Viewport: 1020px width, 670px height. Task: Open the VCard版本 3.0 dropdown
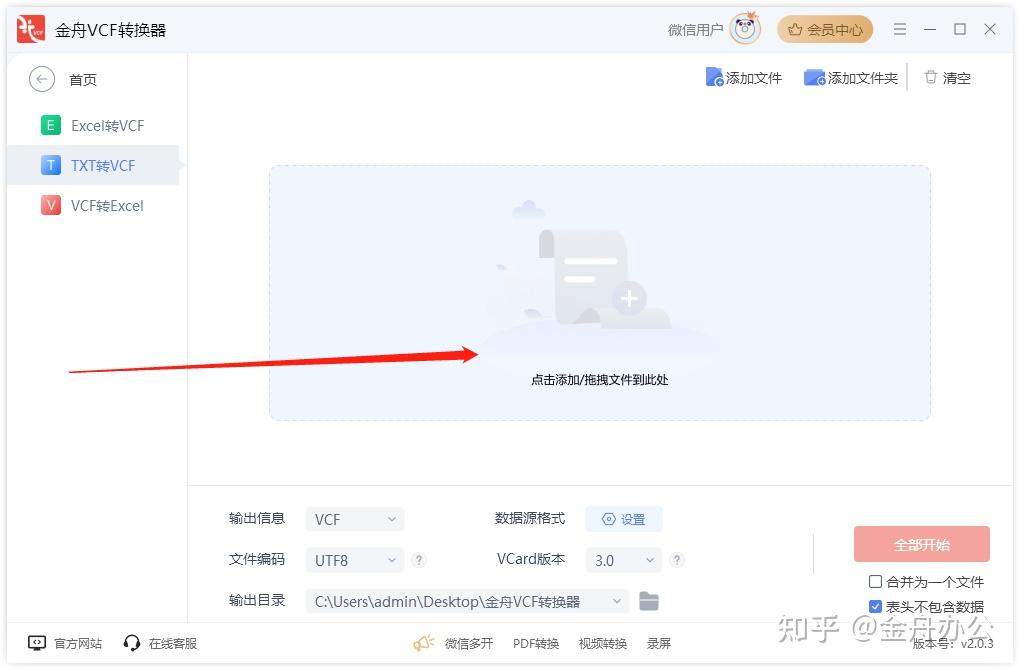click(623, 559)
